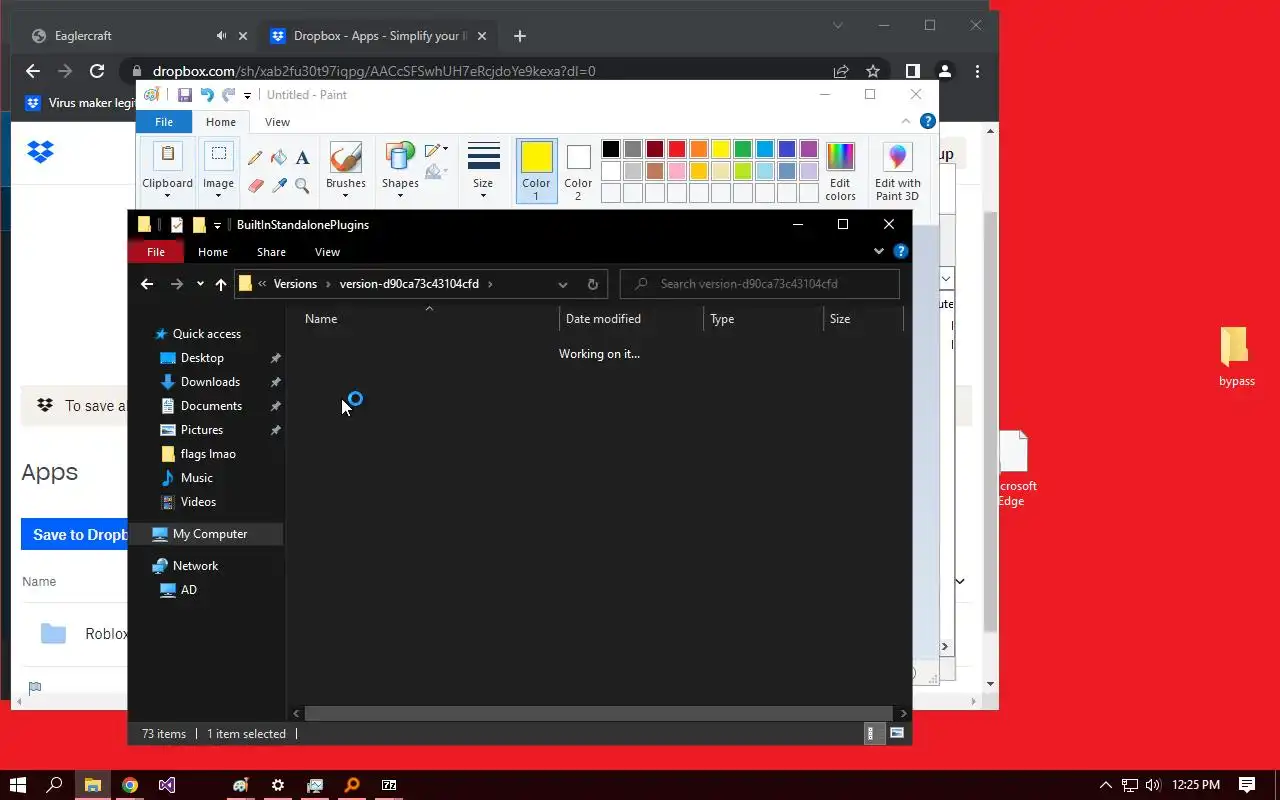Expand the address bar history dropdown
1280x800 pixels.
tap(563, 284)
